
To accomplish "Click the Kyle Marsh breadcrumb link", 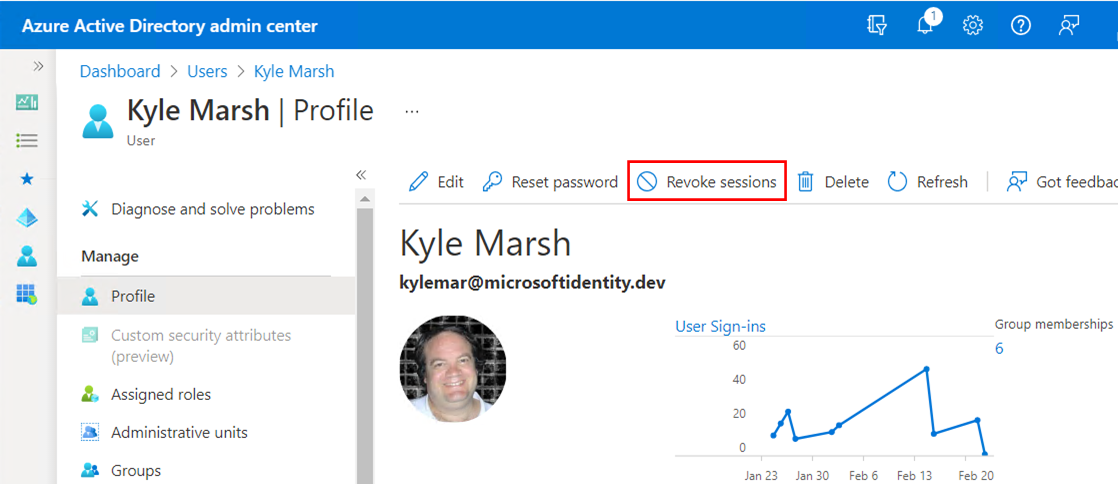I will pos(294,71).
